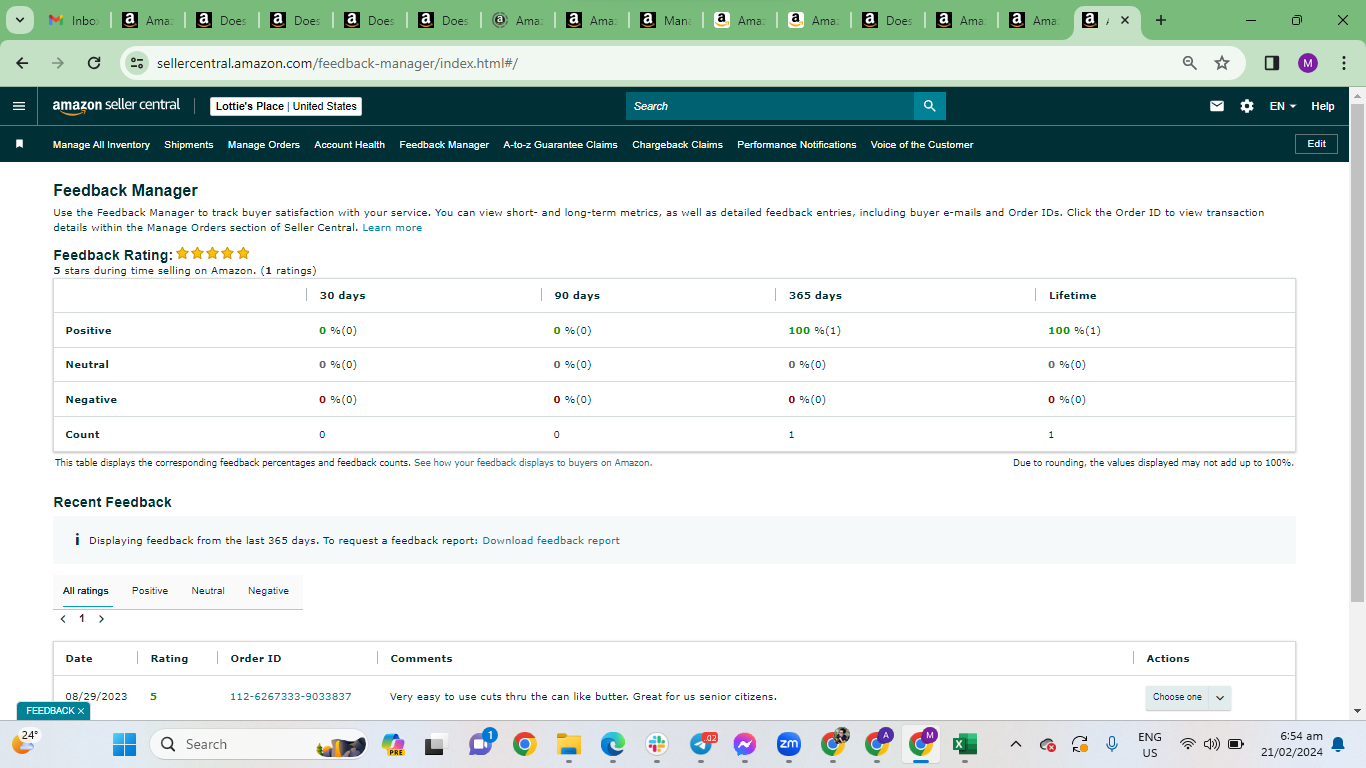Open the Seller Central messages envelope
The width and height of the screenshot is (1366, 768).
coord(1217,106)
